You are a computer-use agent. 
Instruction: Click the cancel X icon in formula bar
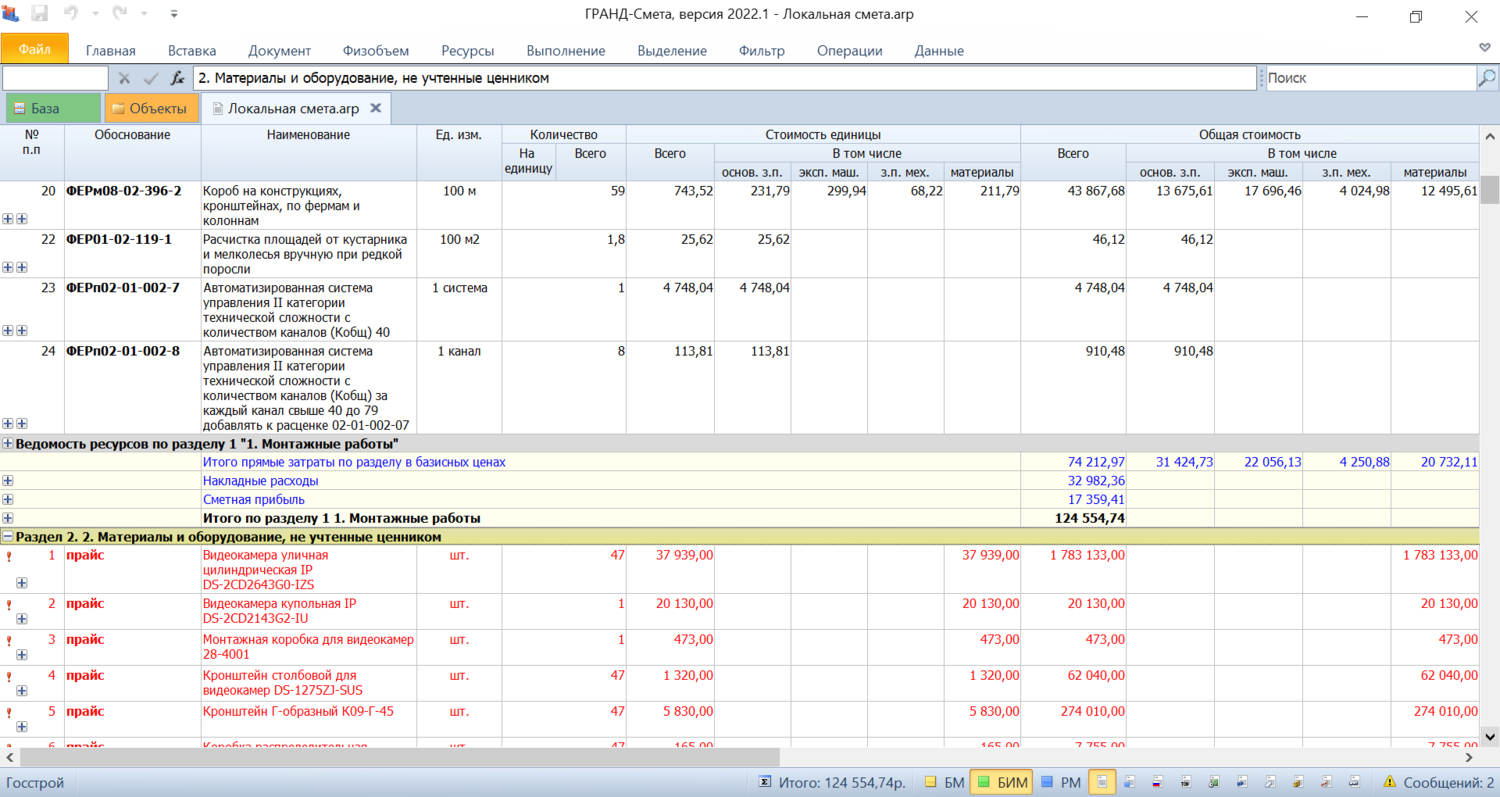[x=125, y=78]
